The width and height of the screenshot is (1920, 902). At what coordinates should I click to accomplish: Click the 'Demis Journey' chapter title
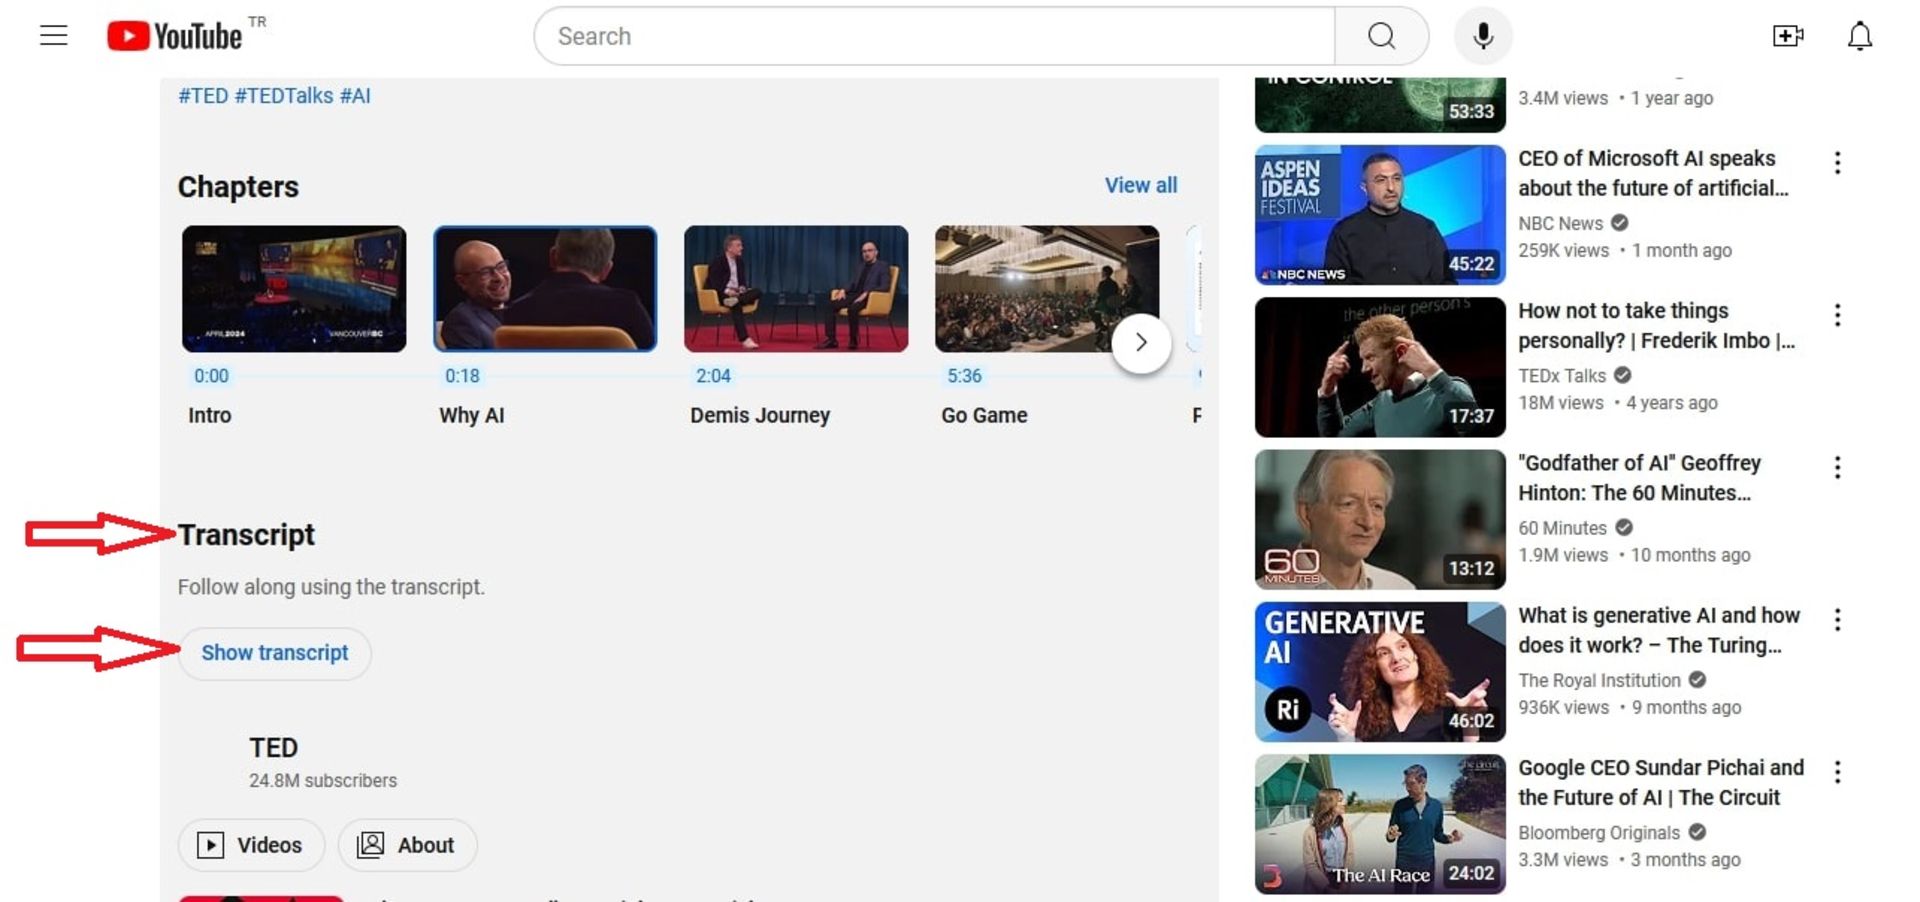[x=760, y=415]
